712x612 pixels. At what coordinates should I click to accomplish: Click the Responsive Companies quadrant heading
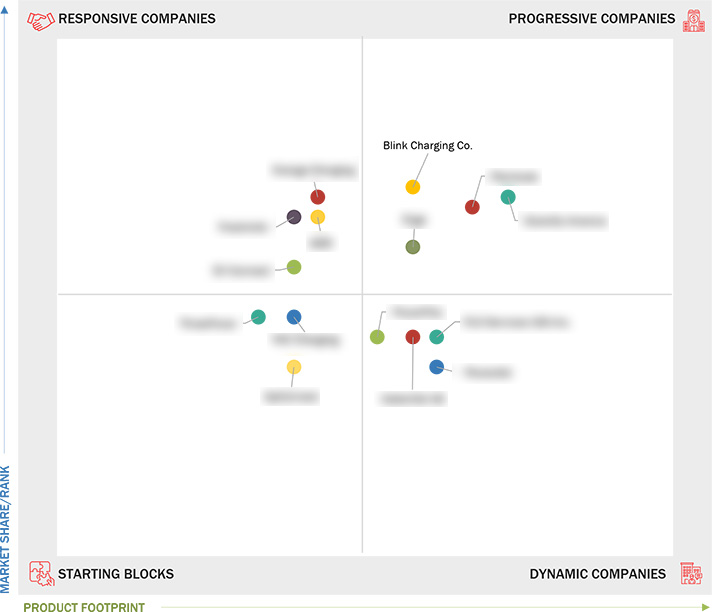pos(137,19)
